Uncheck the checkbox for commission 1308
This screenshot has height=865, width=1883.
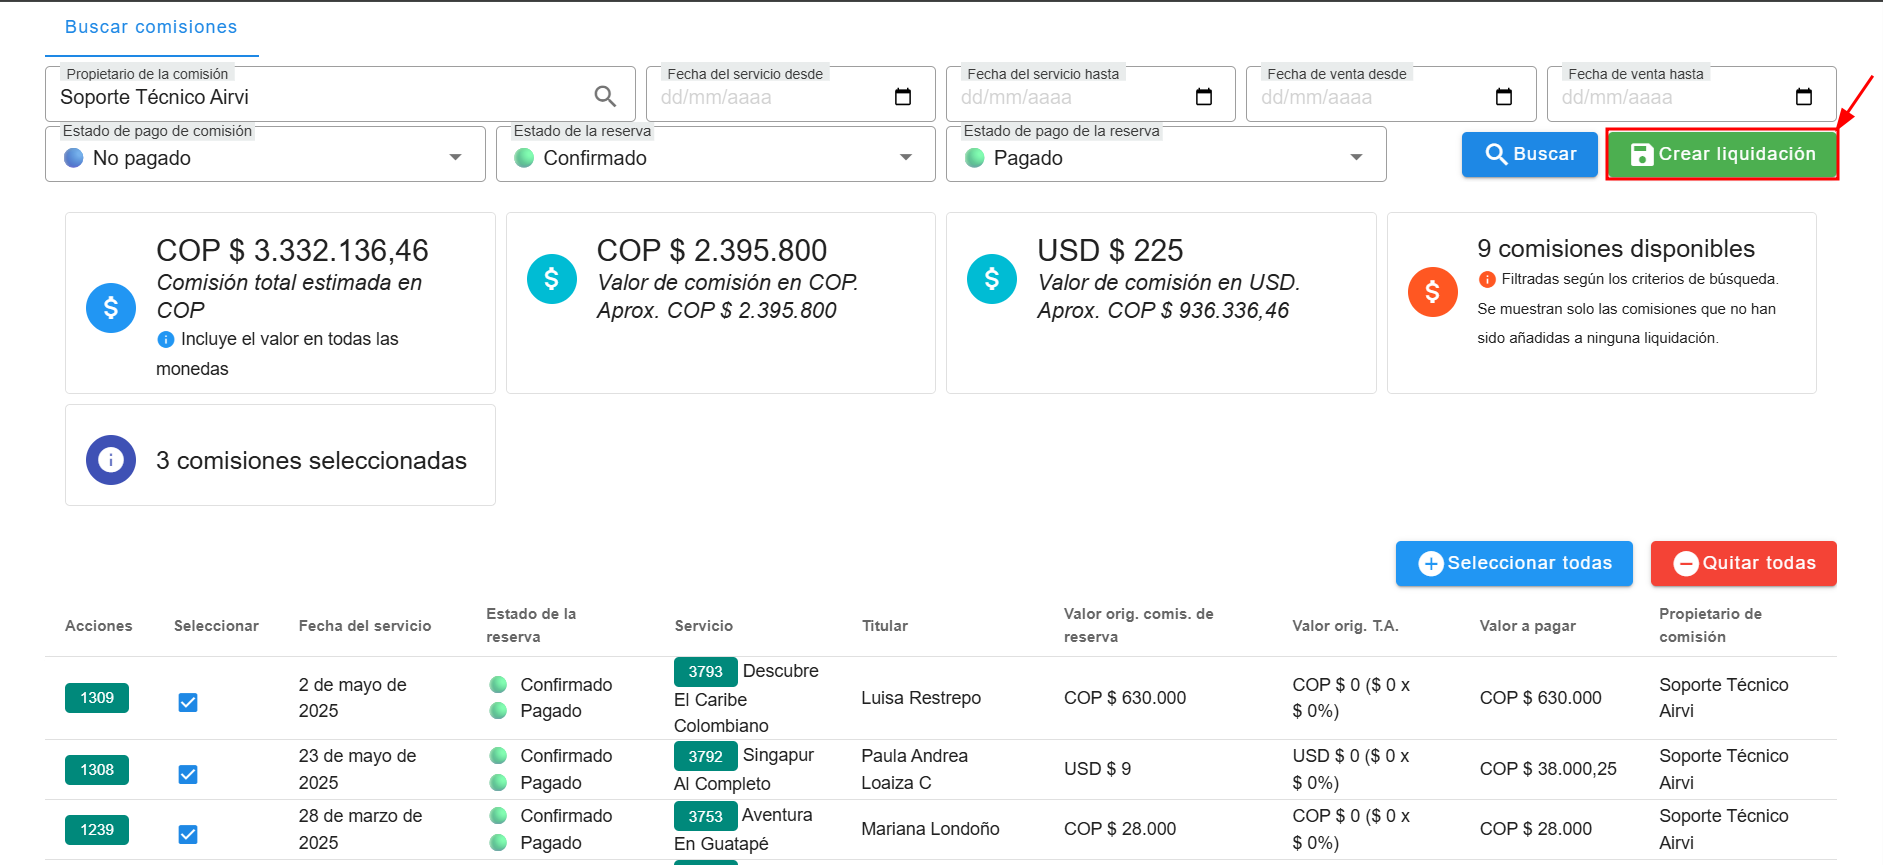[188, 775]
